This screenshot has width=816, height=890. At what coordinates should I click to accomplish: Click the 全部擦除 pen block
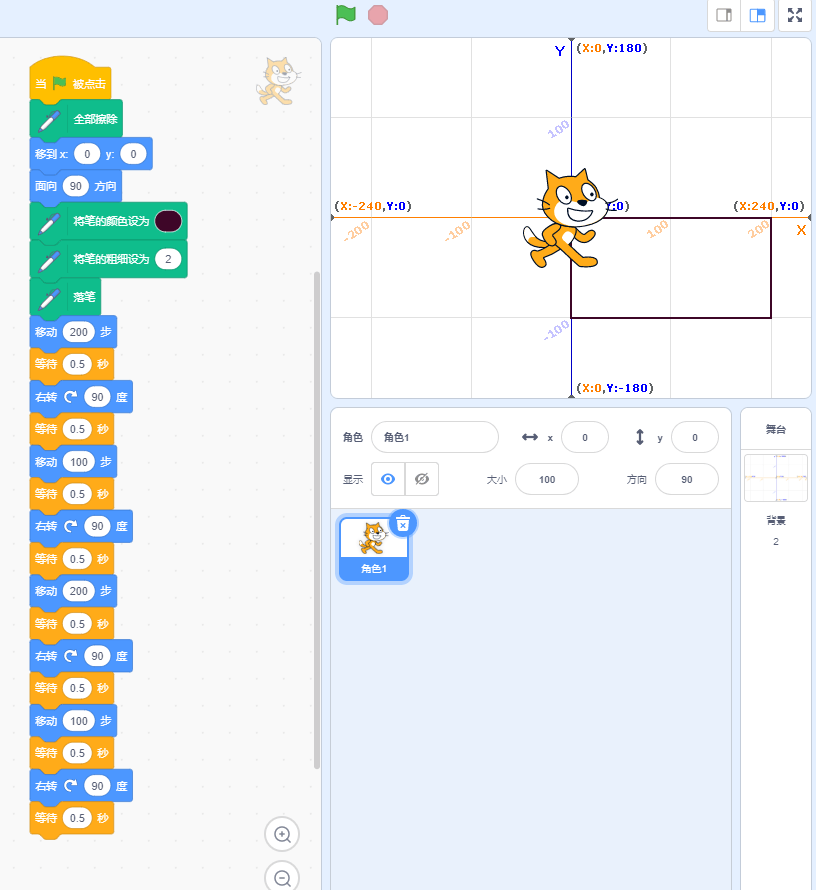(76, 119)
